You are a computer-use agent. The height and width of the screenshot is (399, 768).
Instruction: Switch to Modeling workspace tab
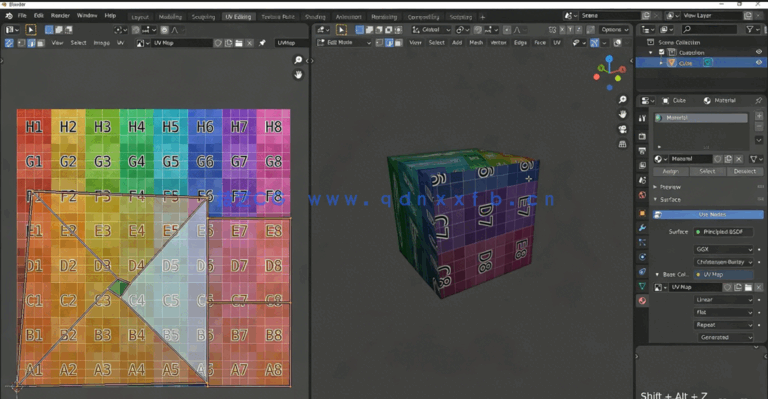170,17
